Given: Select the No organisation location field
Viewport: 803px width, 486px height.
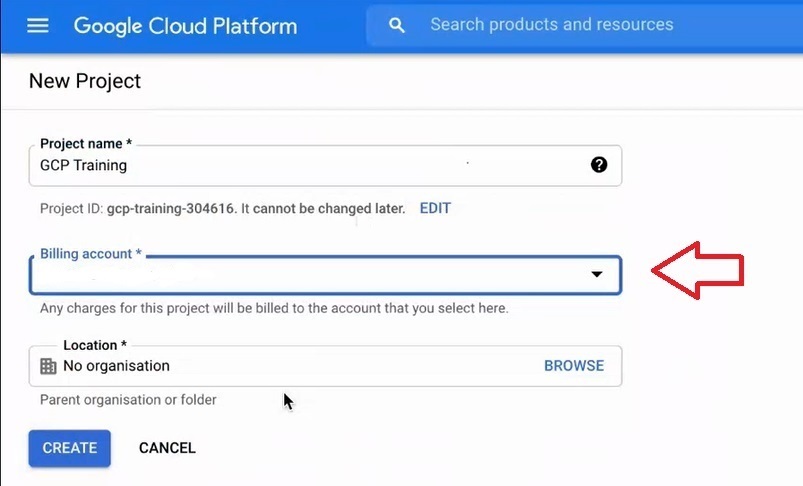Looking at the screenshot, I should (x=325, y=366).
